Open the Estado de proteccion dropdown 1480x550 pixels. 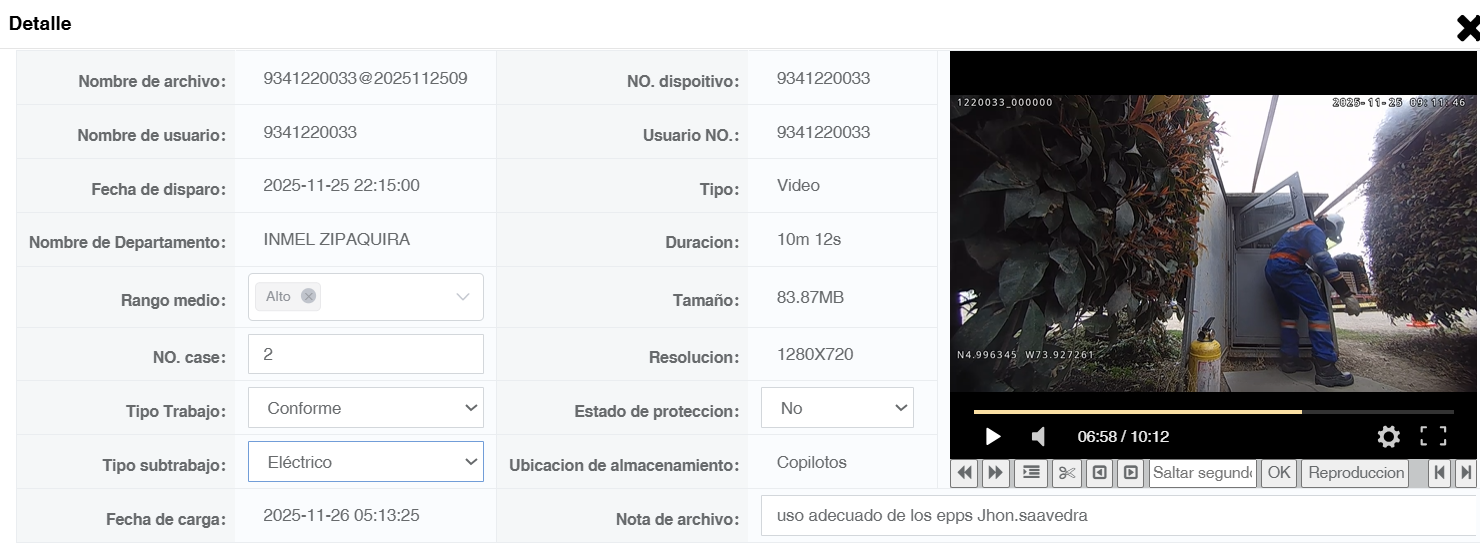point(837,408)
